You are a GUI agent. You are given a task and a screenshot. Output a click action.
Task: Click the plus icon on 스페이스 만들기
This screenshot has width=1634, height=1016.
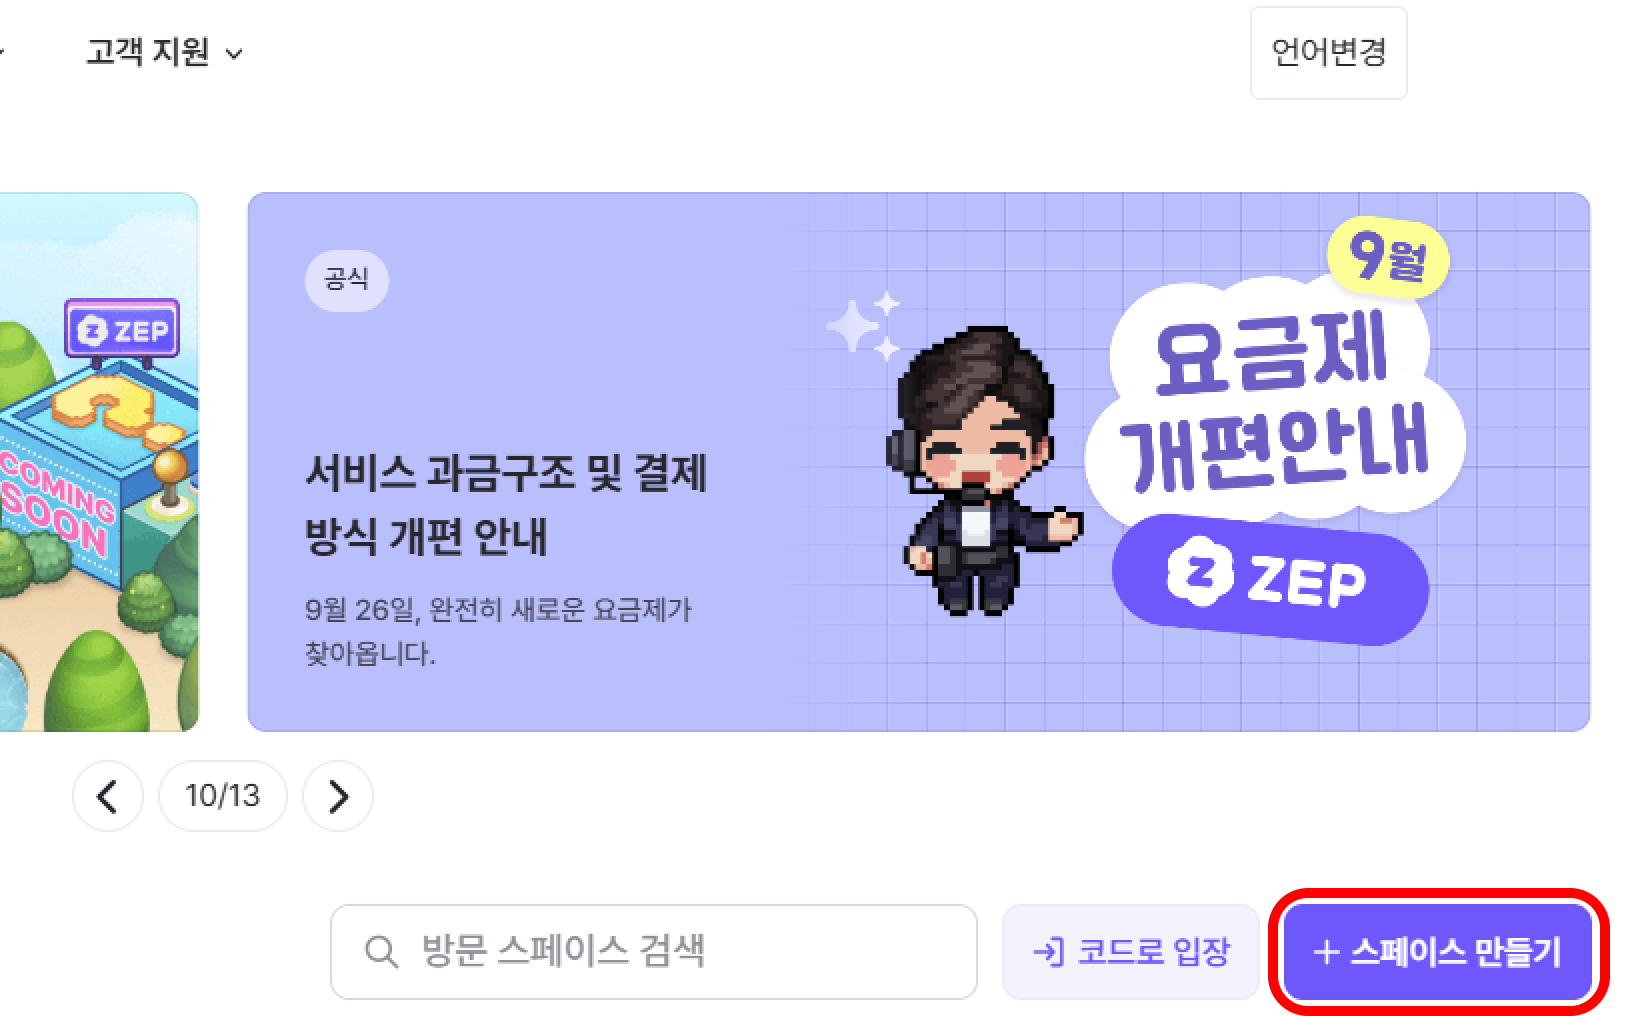[1326, 952]
